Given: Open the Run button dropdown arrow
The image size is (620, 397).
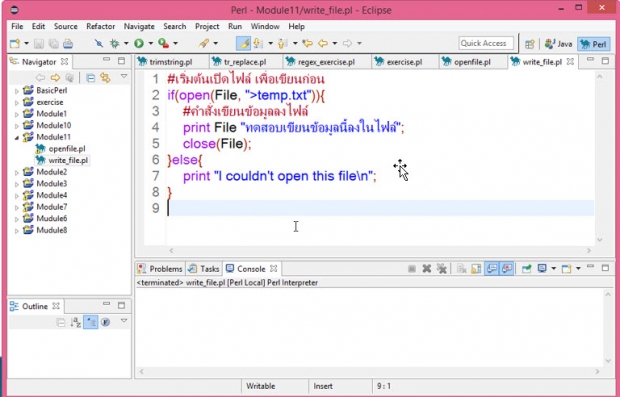Looking at the screenshot, I should (x=150, y=43).
